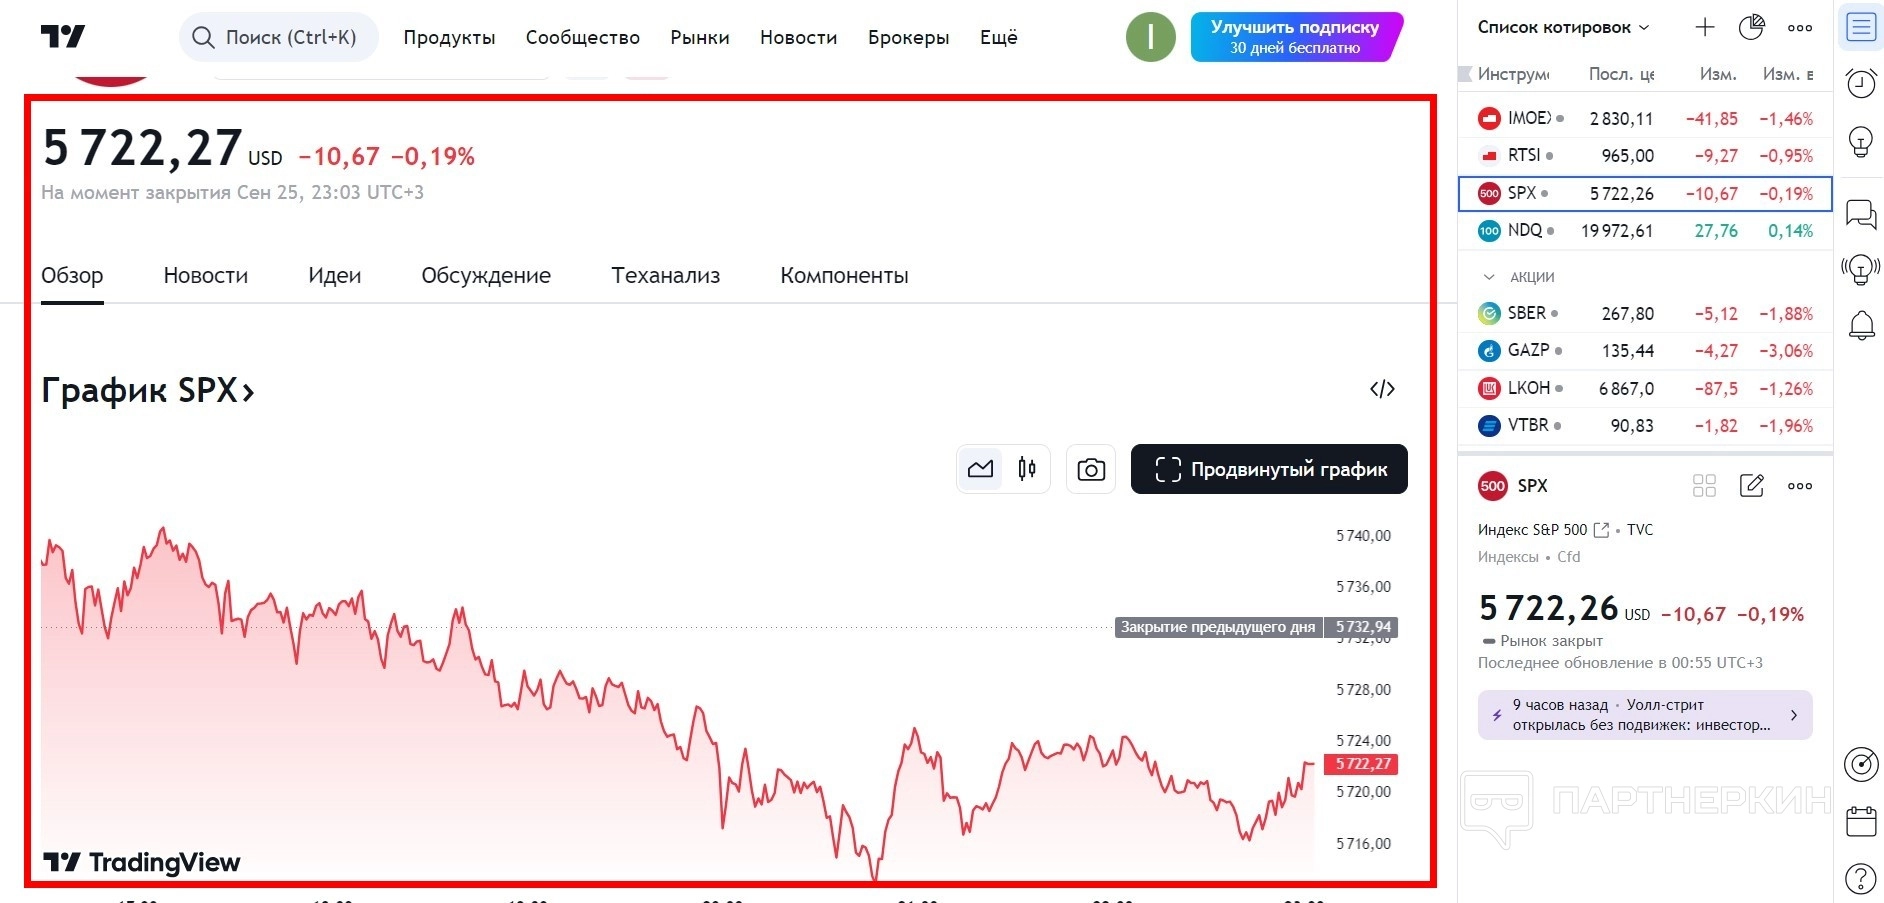Switch the chart to candlestick style
This screenshot has width=1884, height=903.
pyautogui.click(x=1027, y=469)
